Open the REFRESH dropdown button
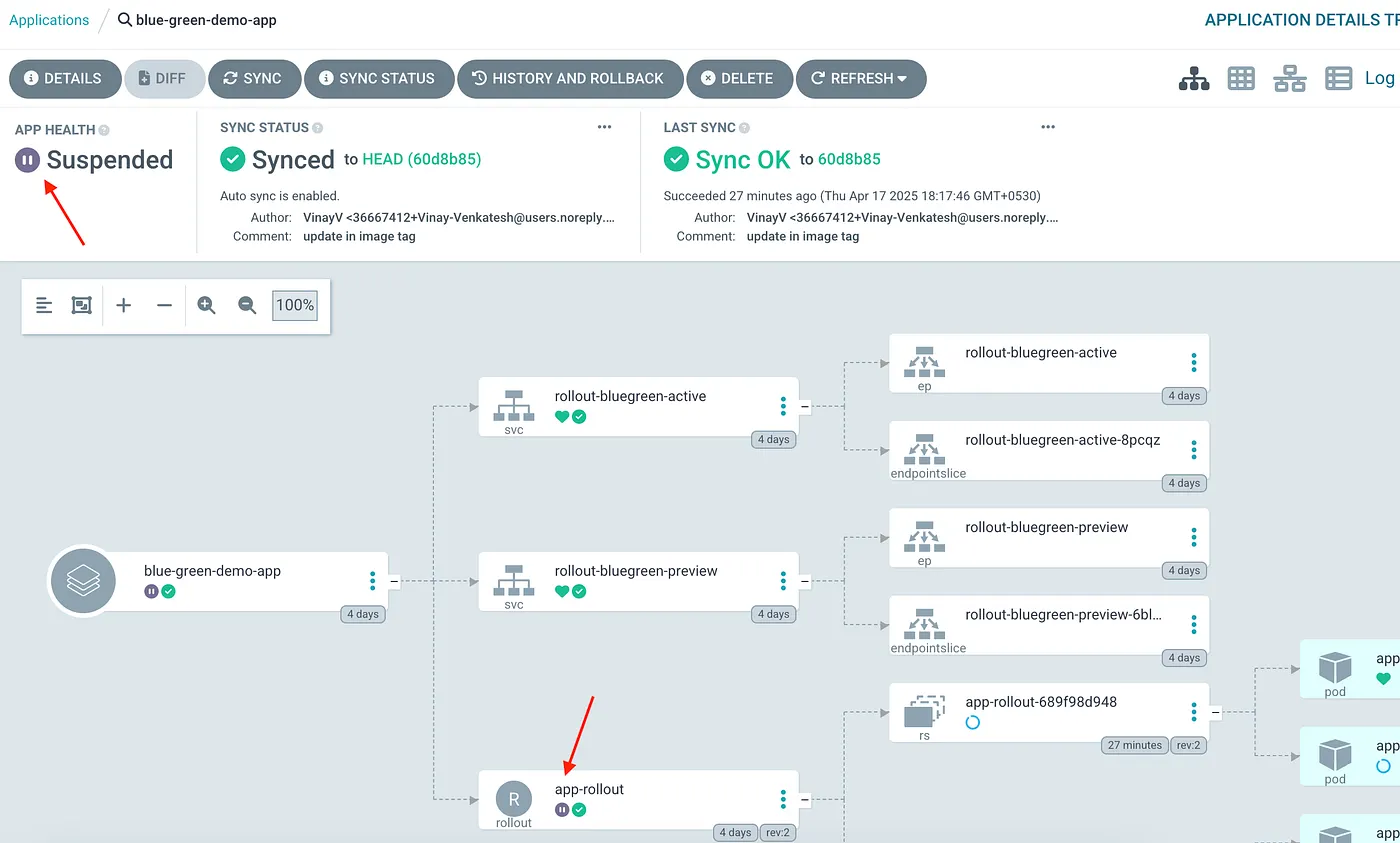The image size is (1400, 843). 860,79
